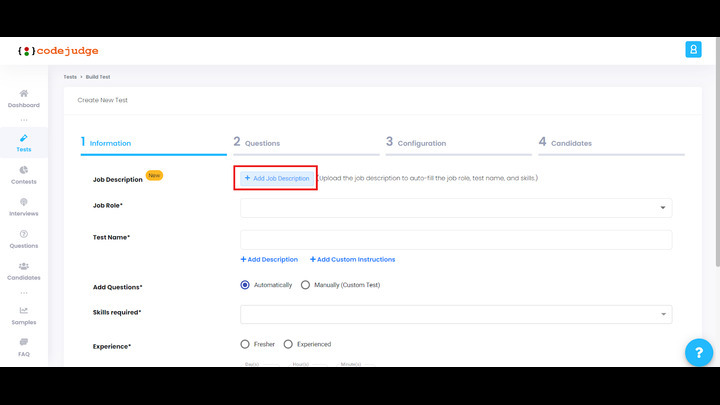Click the user profile icon at top right

click(693, 50)
